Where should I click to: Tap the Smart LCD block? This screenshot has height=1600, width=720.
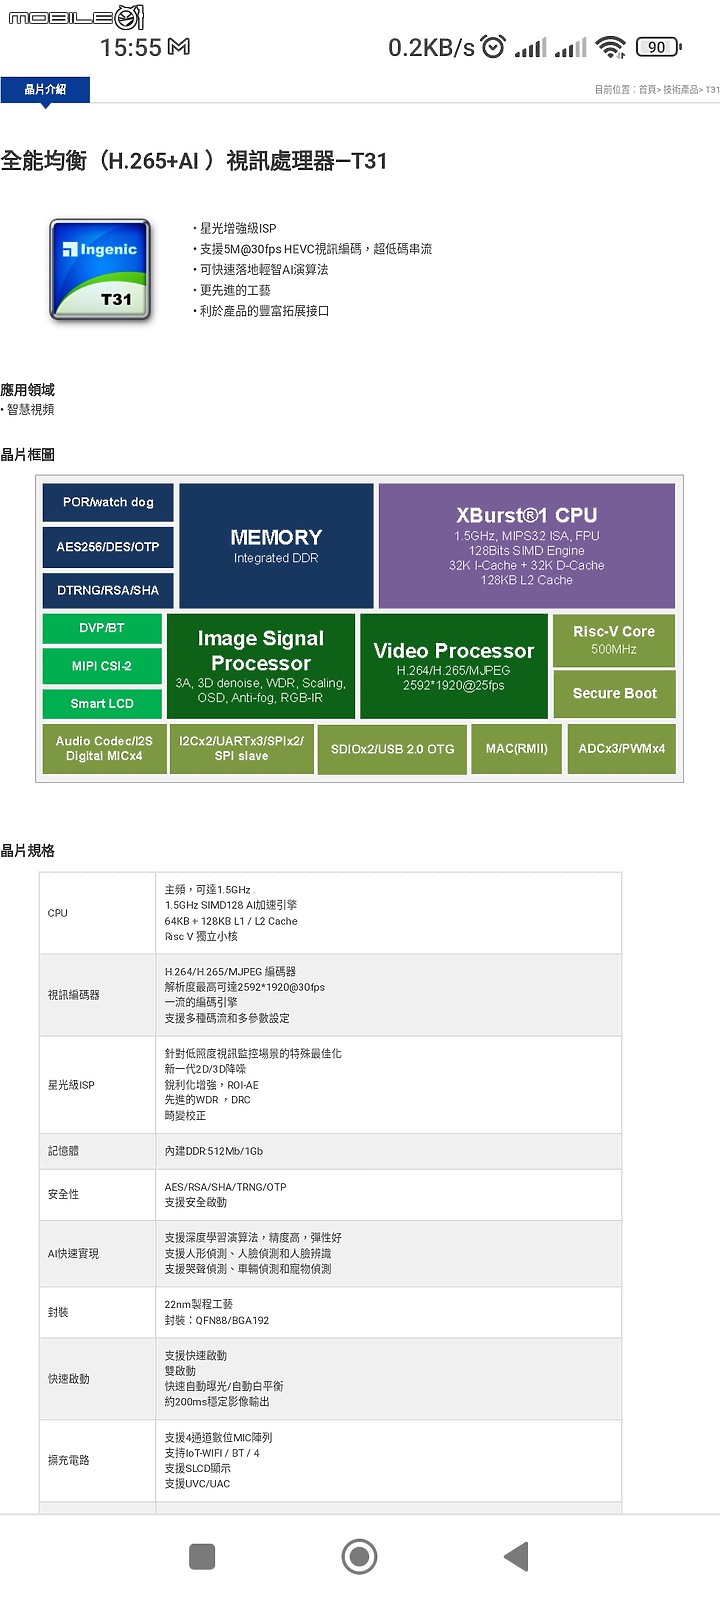click(102, 704)
